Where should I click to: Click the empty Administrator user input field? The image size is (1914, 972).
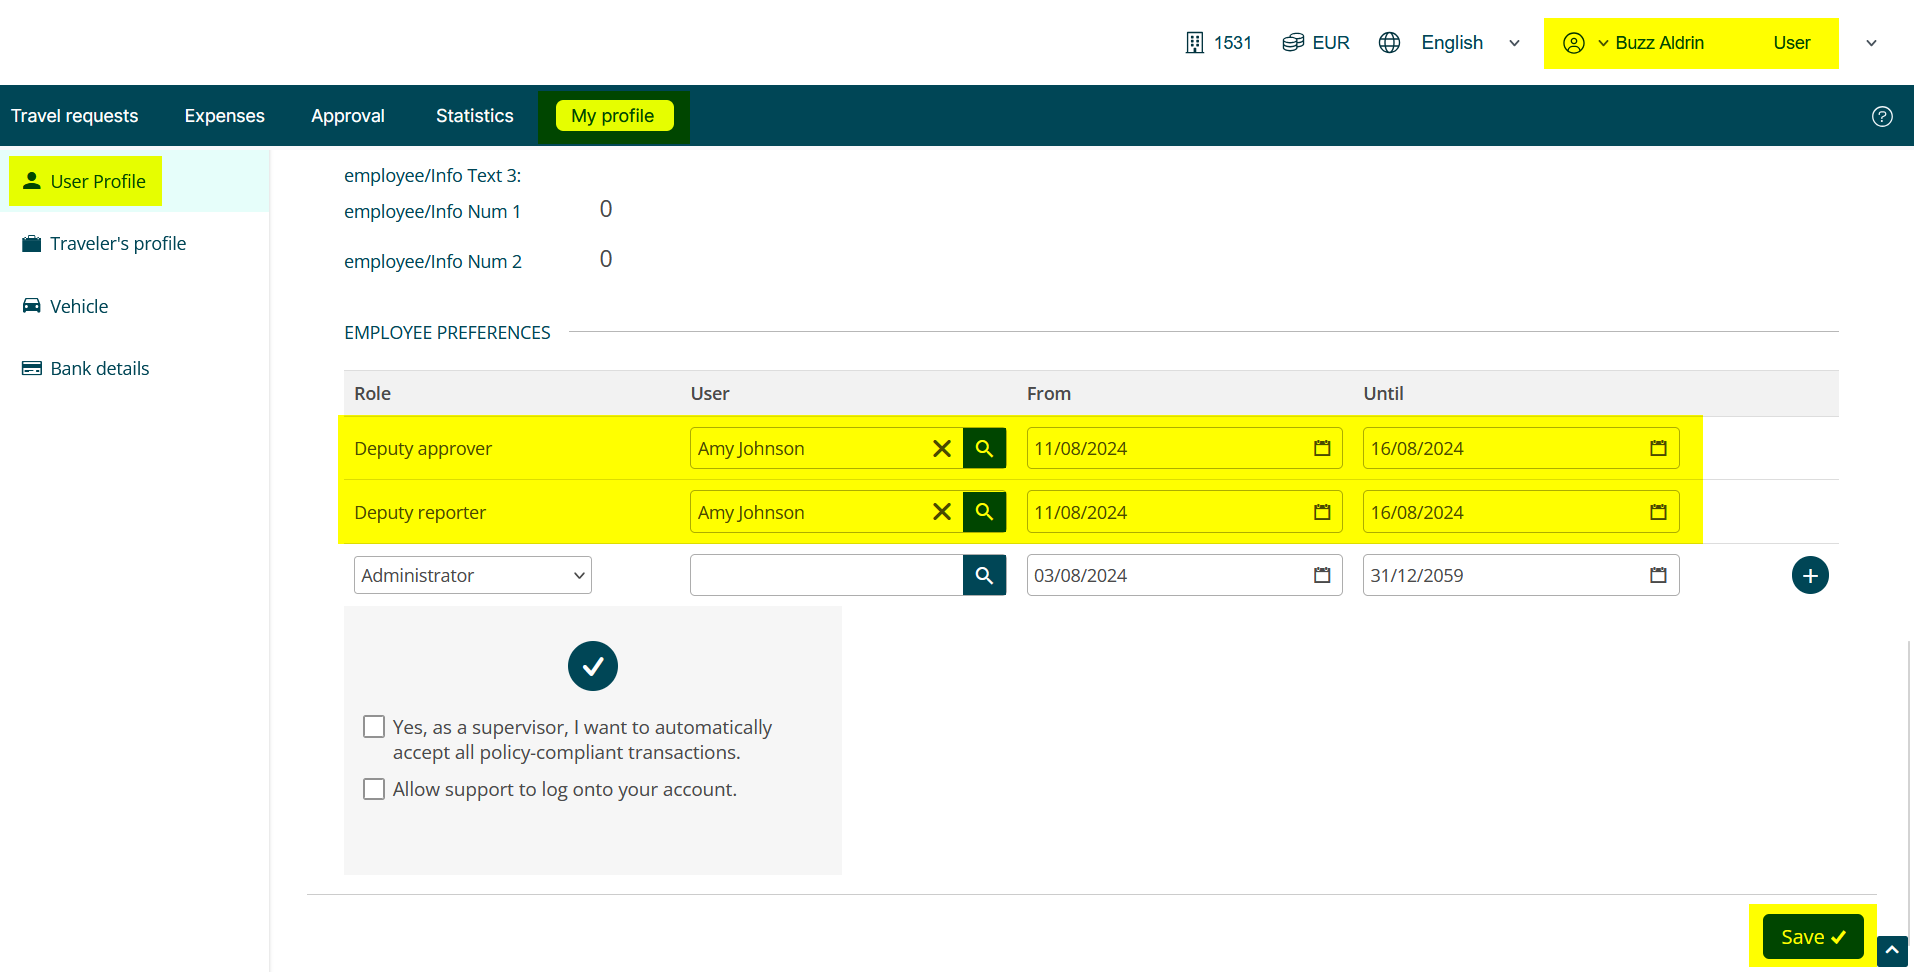tap(826, 575)
